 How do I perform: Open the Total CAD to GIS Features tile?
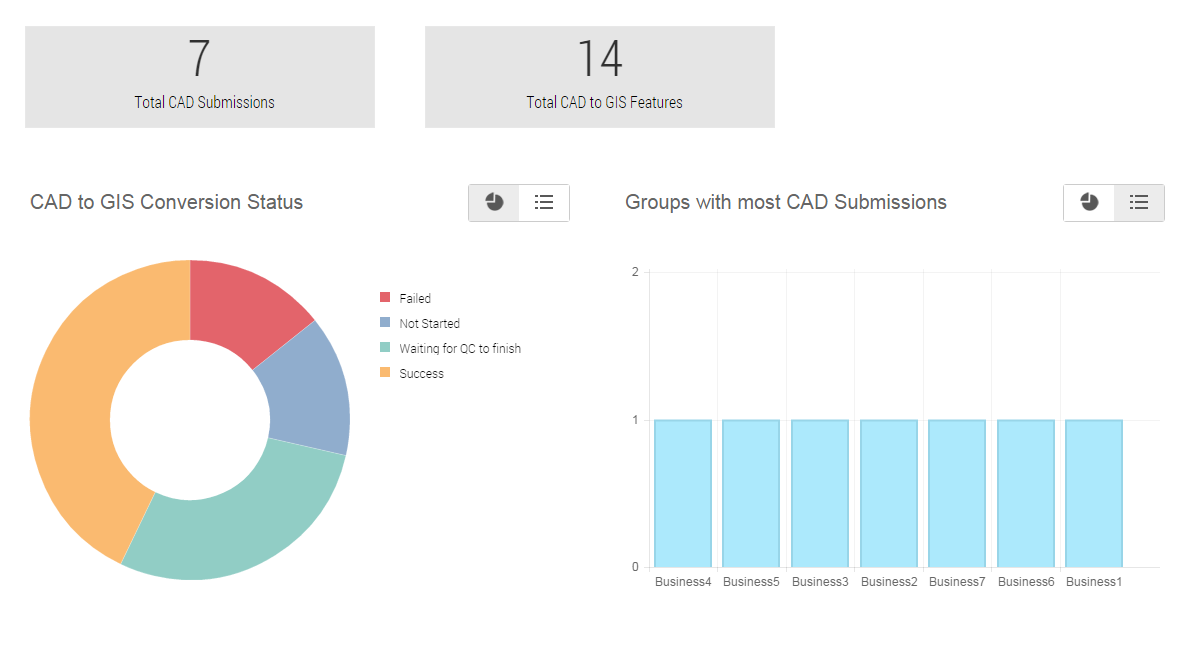(x=600, y=77)
